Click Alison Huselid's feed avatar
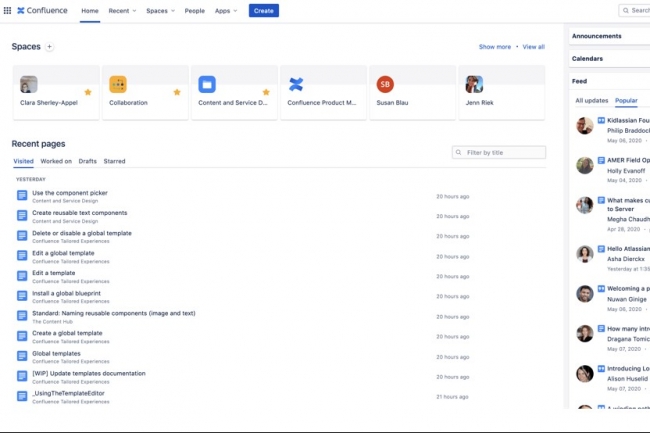The image size is (650, 433). point(585,374)
